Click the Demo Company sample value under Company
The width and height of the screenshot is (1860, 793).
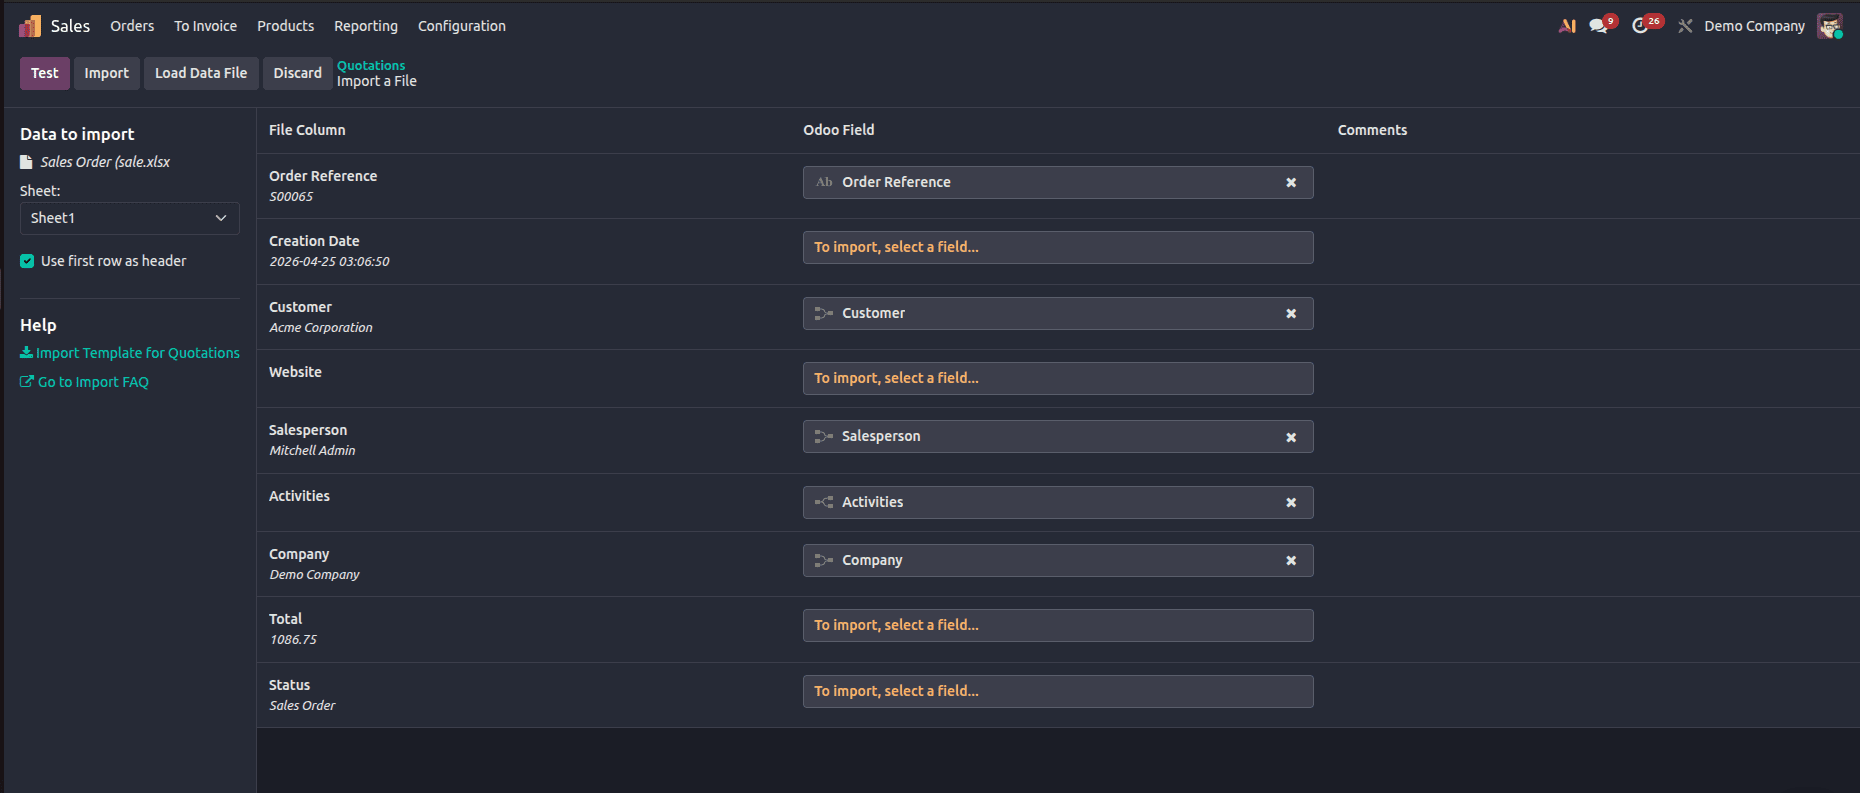(x=314, y=575)
